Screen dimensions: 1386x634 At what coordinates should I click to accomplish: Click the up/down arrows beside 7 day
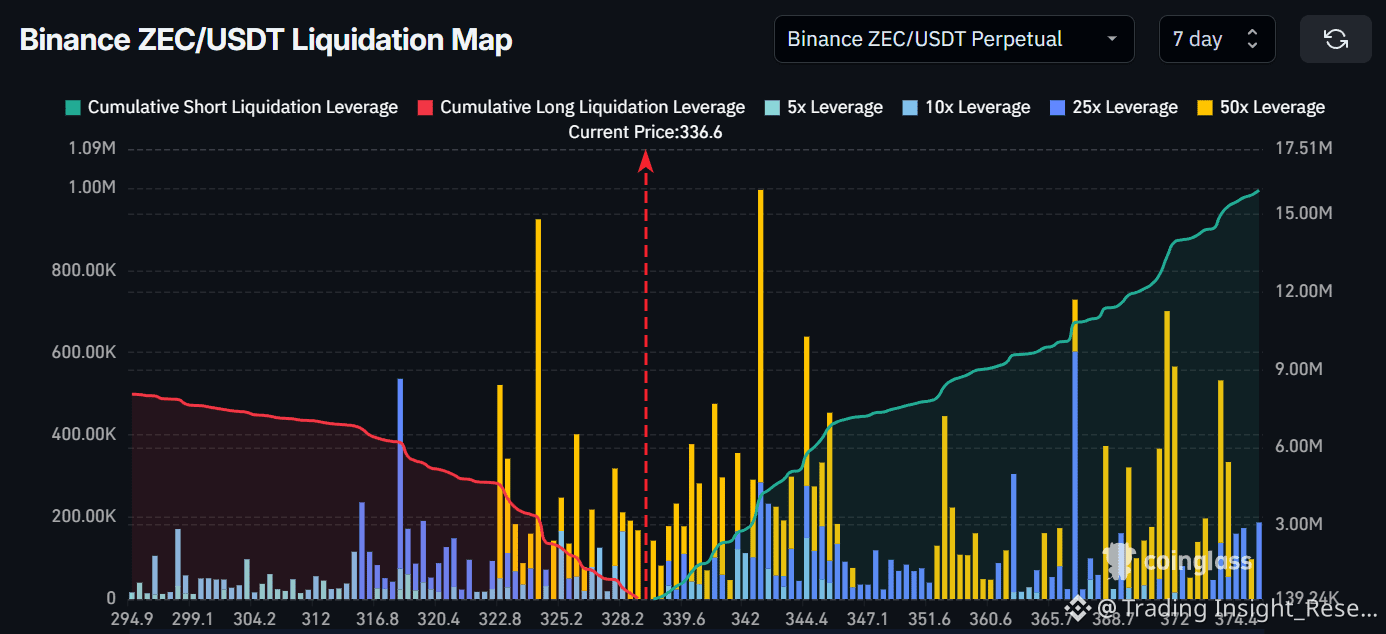click(x=1252, y=40)
